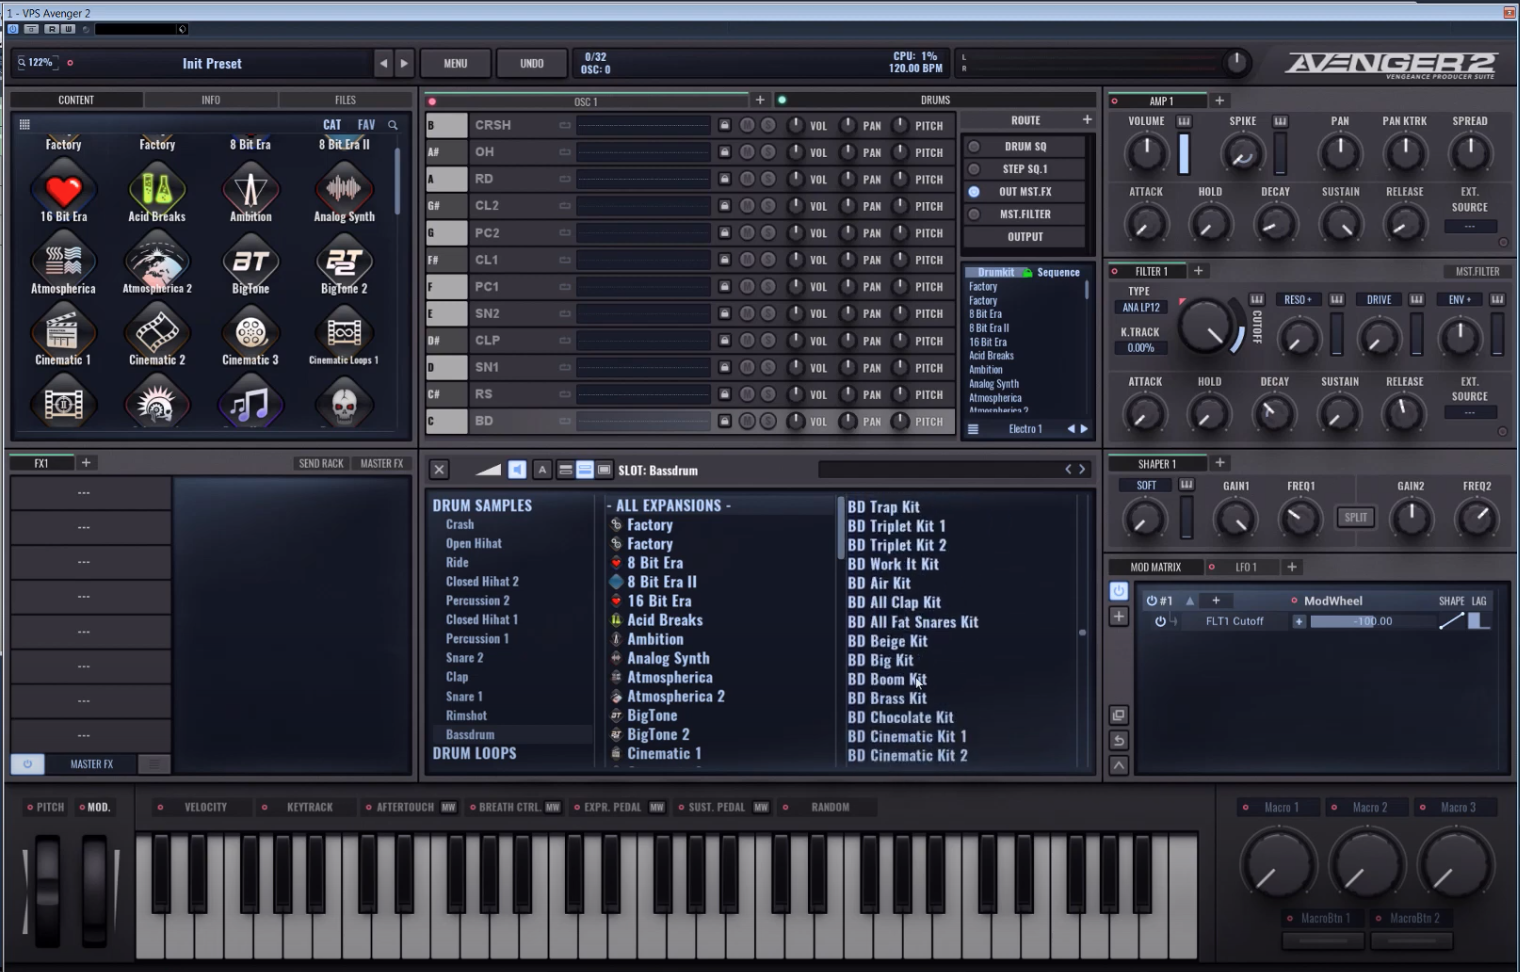Open the SEND RACK tab
This screenshot has width=1520, height=972.
tap(321, 463)
